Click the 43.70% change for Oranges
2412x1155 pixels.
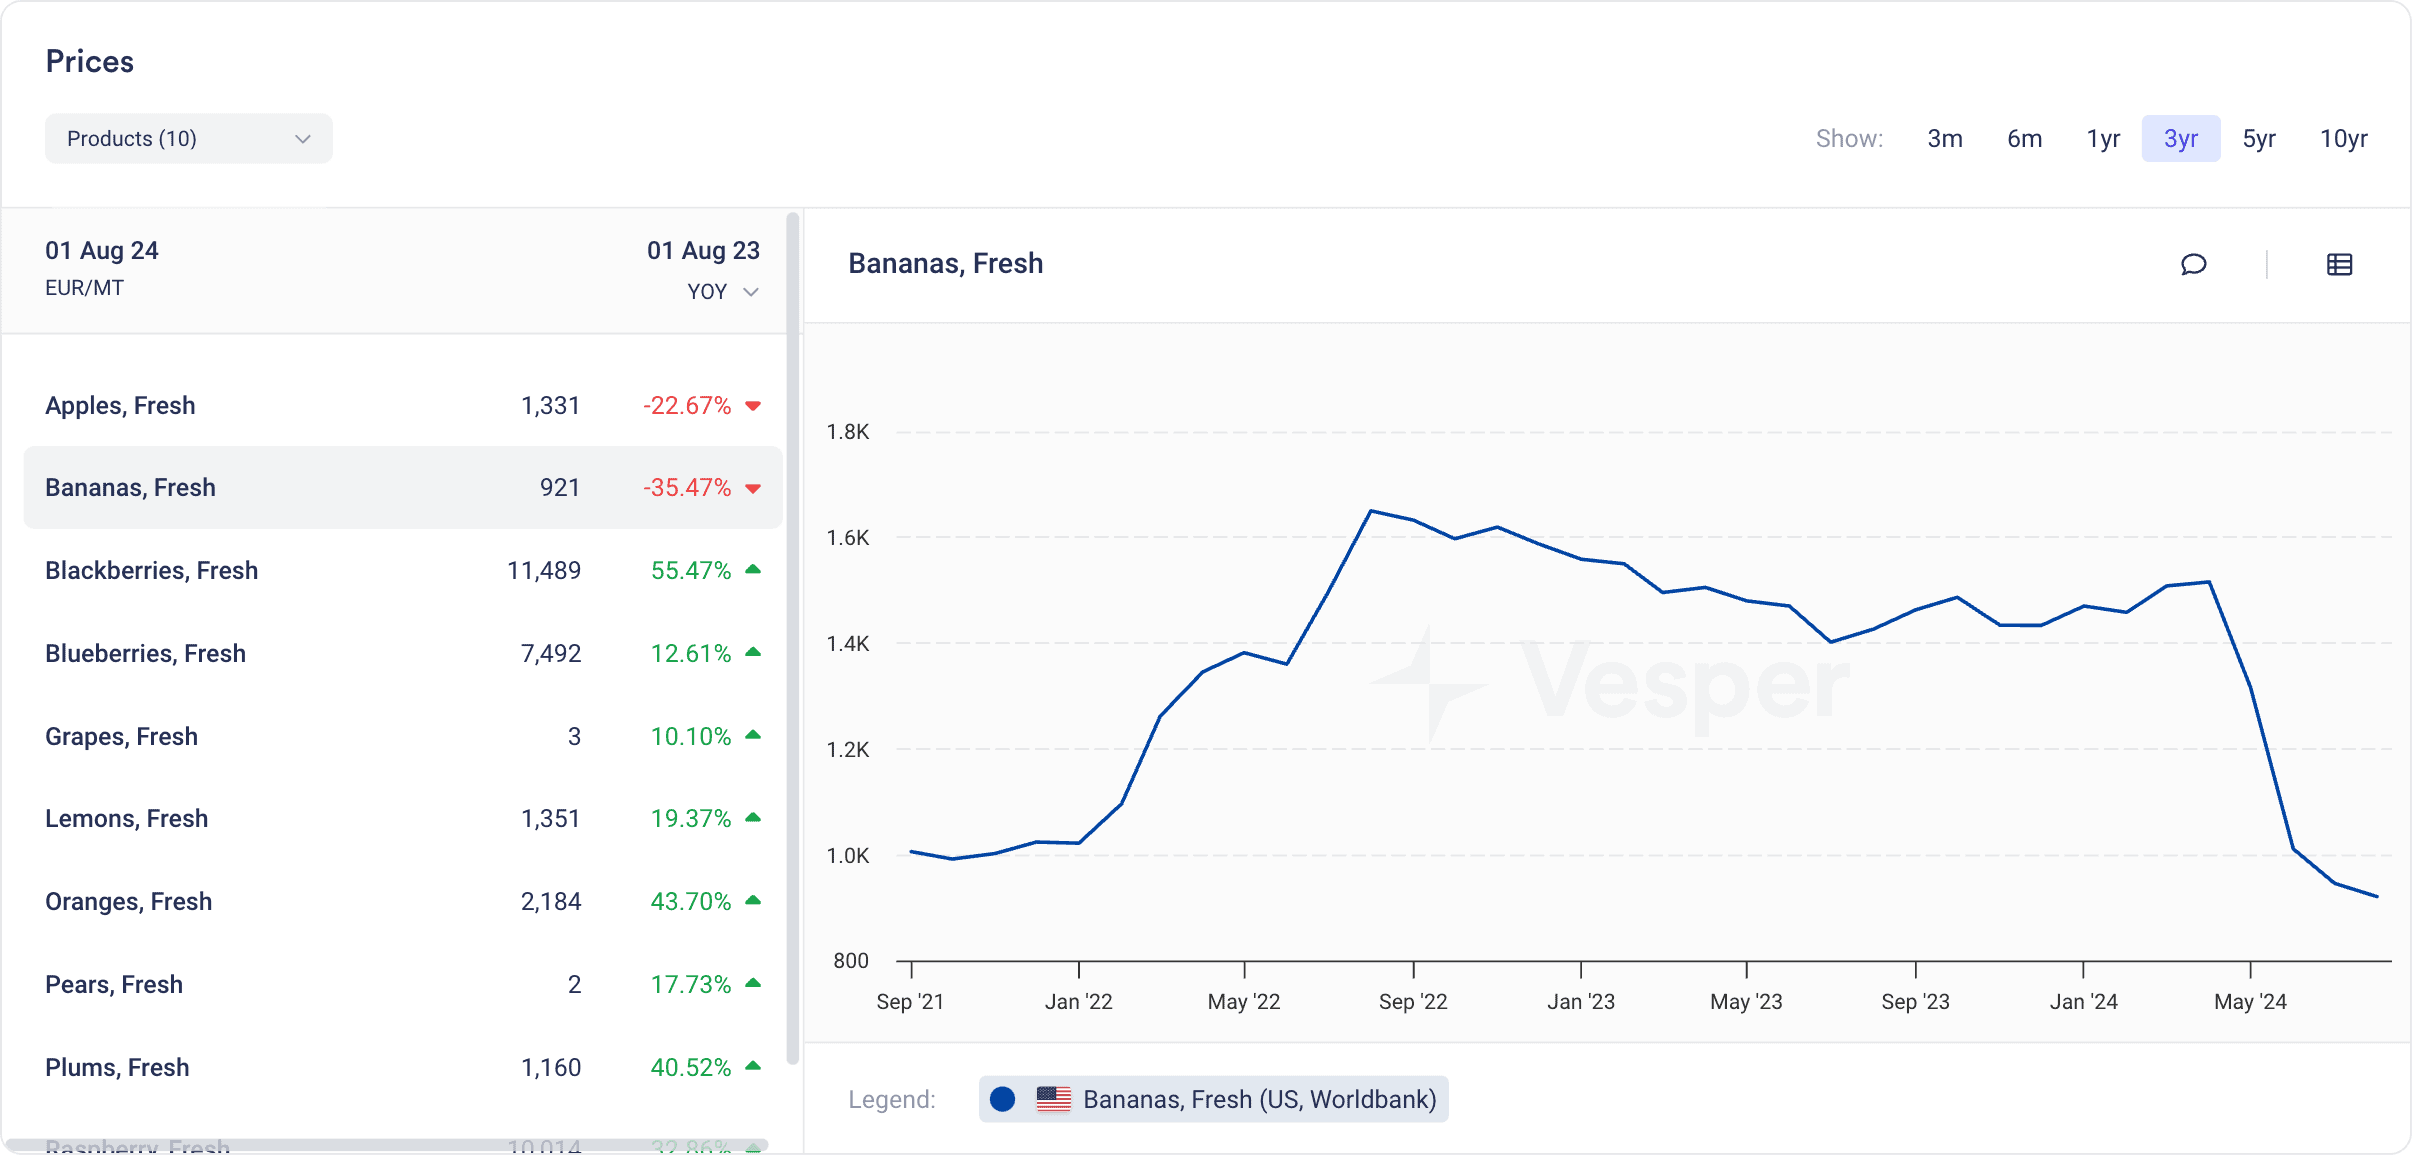[691, 901]
